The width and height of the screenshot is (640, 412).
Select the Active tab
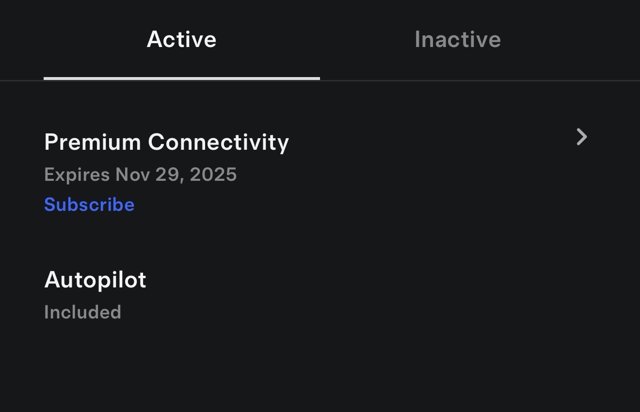181,40
